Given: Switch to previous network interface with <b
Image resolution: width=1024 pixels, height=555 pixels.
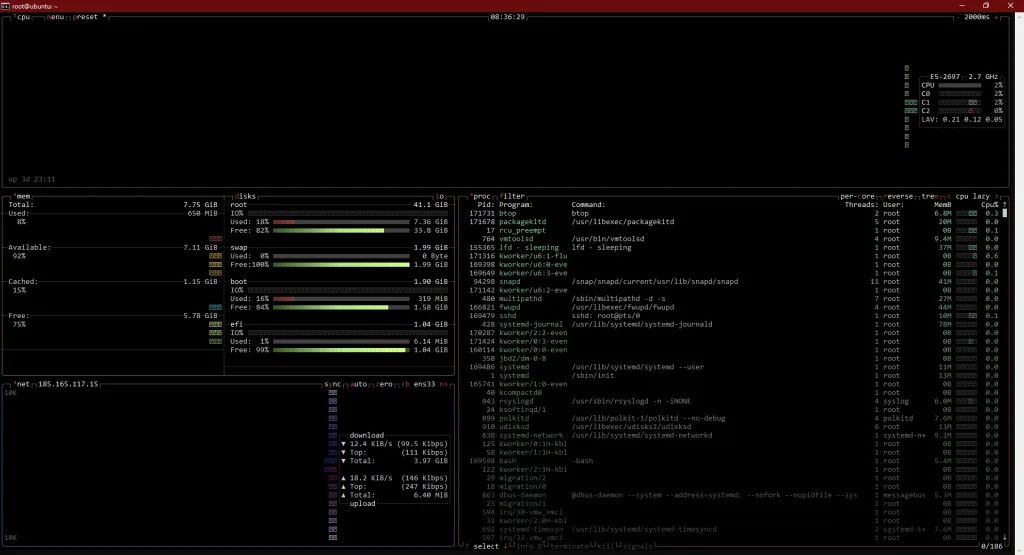Looking at the screenshot, I should pyautogui.click(x=406, y=384).
